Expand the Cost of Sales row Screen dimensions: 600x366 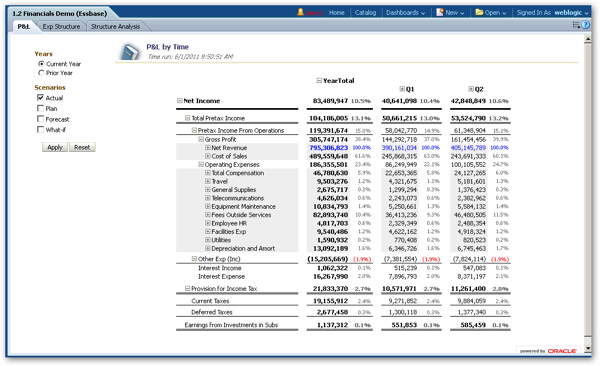(207, 156)
